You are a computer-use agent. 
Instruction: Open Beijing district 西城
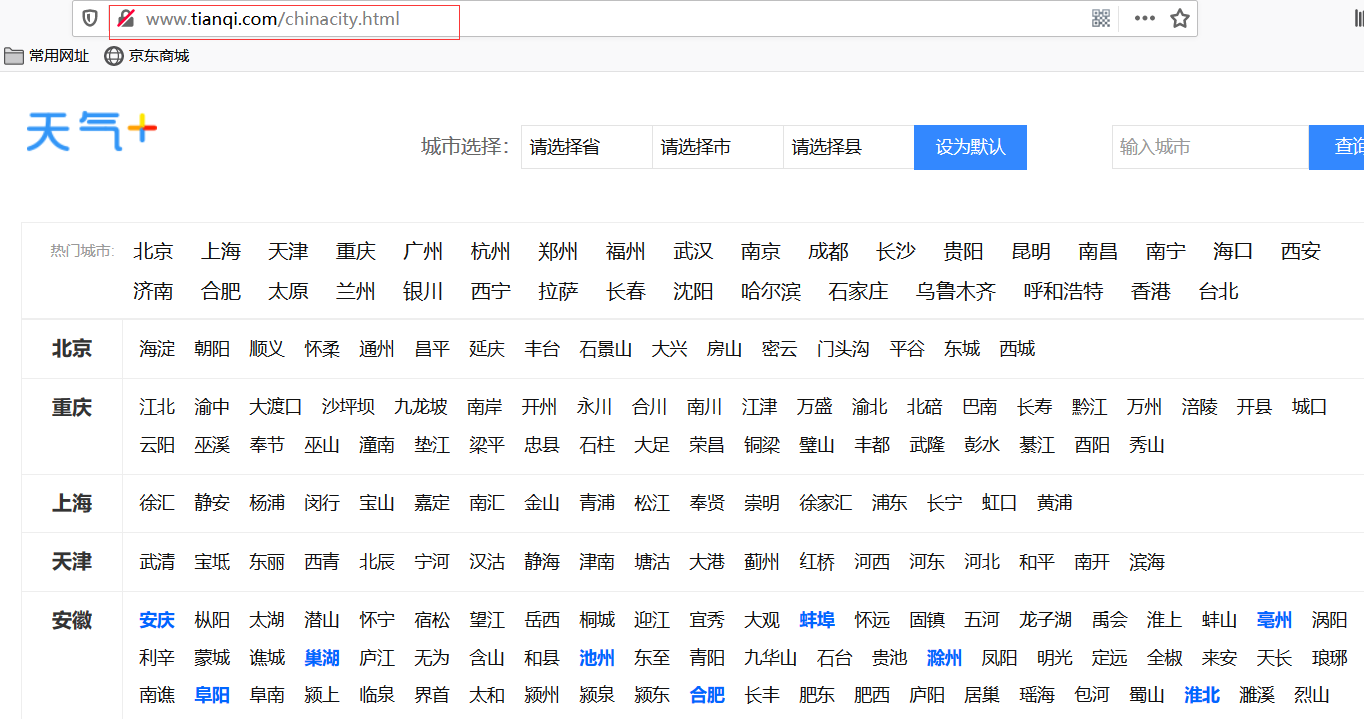tap(1017, 349)
